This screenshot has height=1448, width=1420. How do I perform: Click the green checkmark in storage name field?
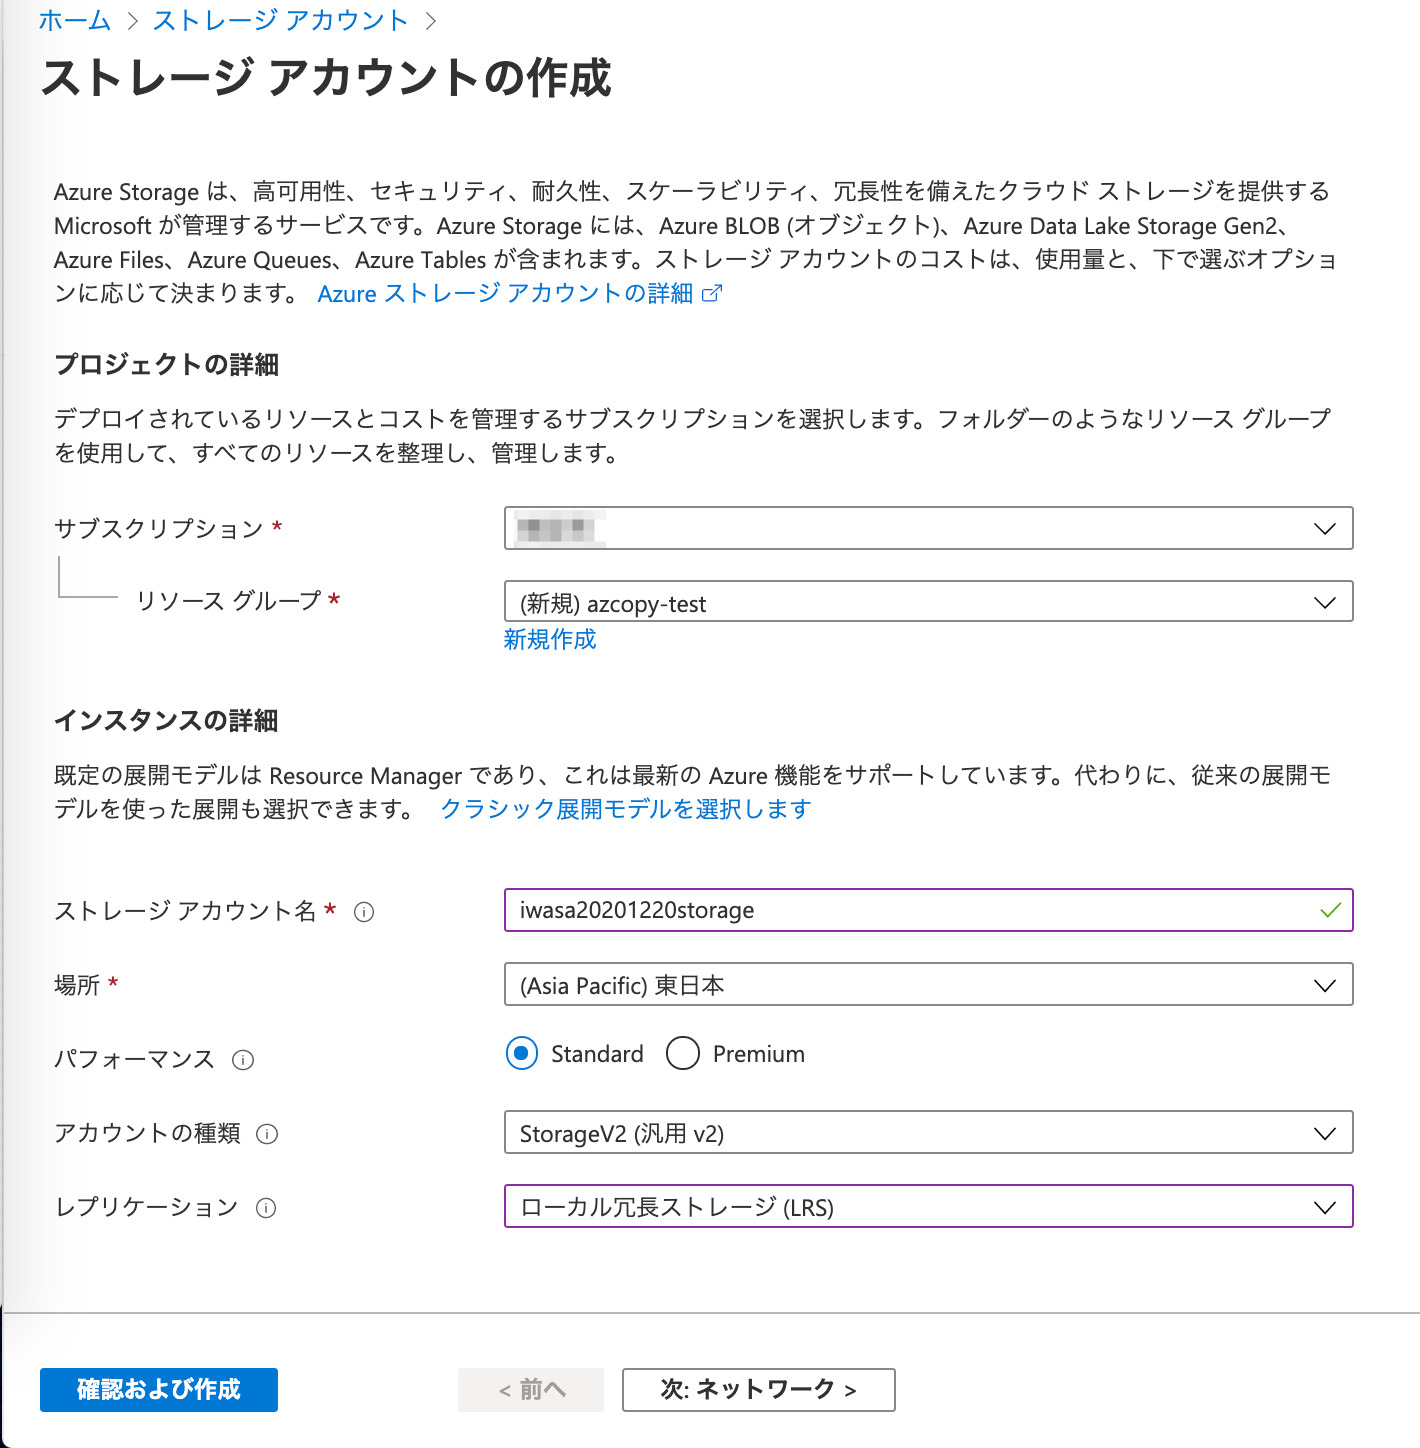tap(1330, 910)
